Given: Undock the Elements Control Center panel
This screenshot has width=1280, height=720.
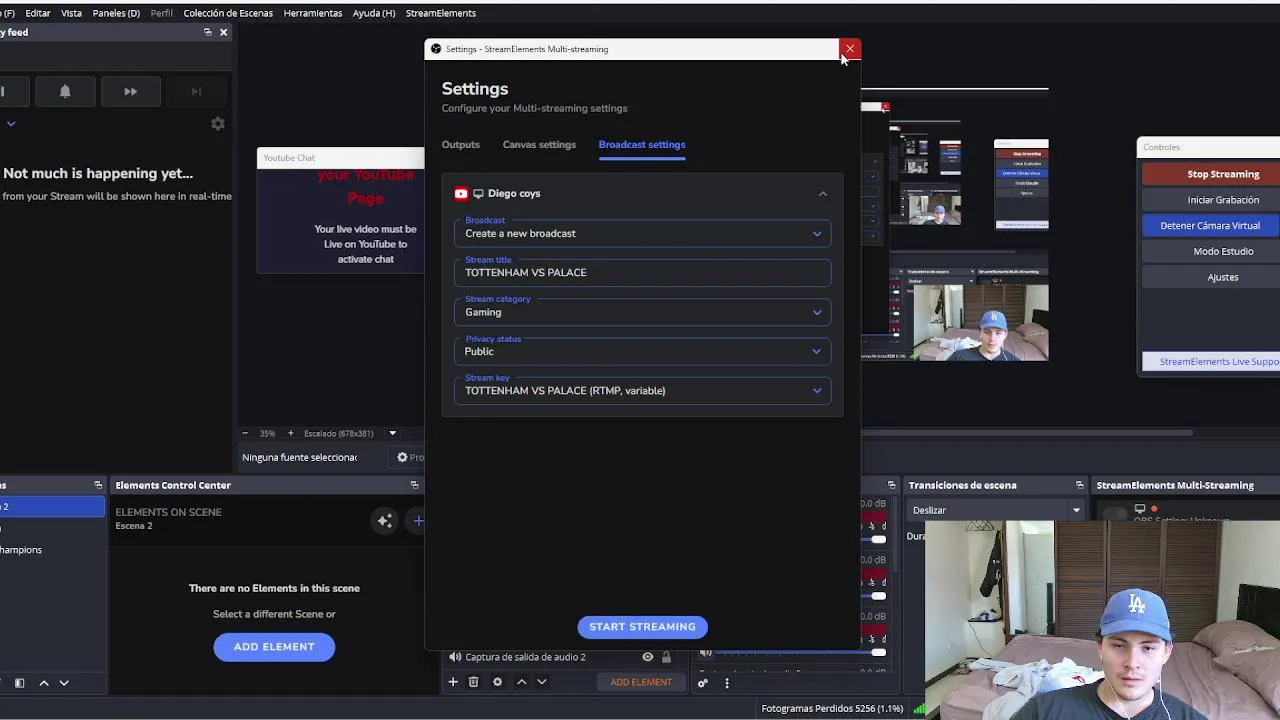Looking at the screenshot, I should pyautogui.click(x=414, y=485).
